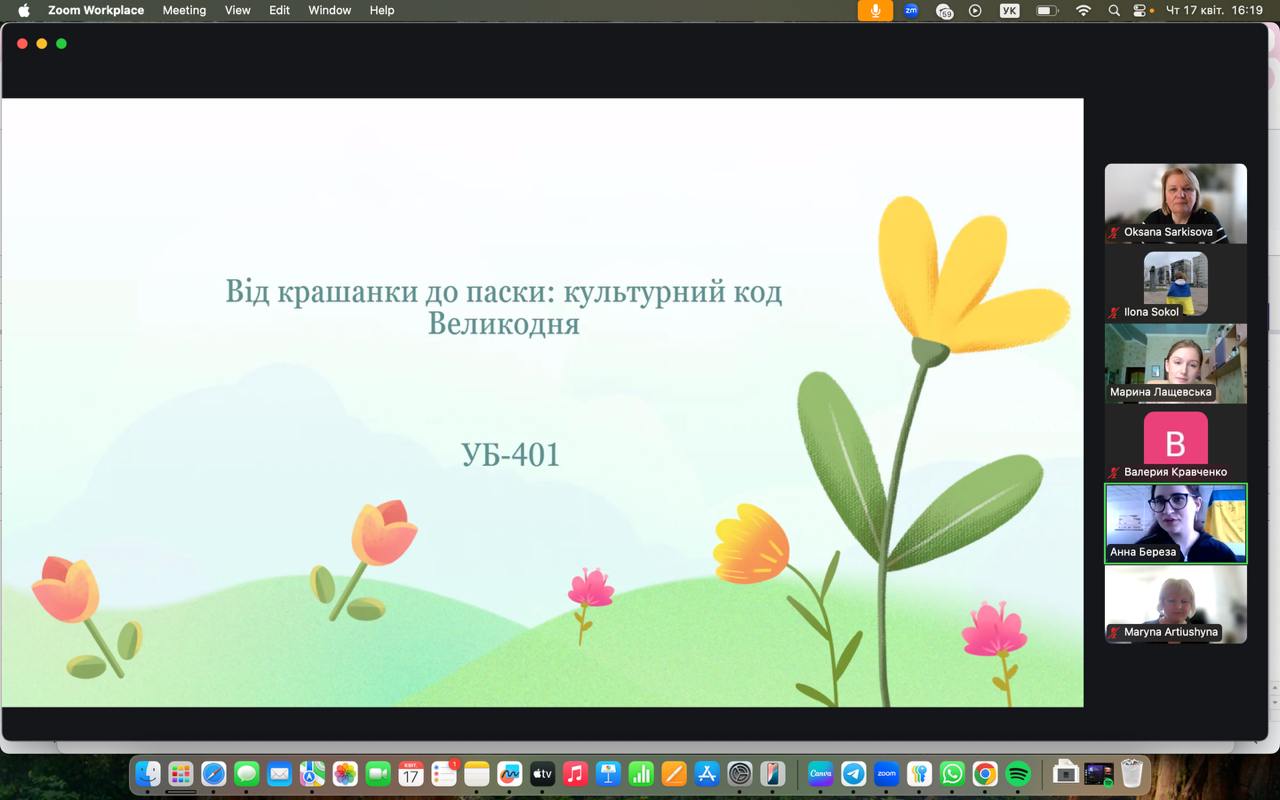The height and width of the screenshot is (800, 1280).
Task: Open FaceTime from the dock
Action: (378, 773)
